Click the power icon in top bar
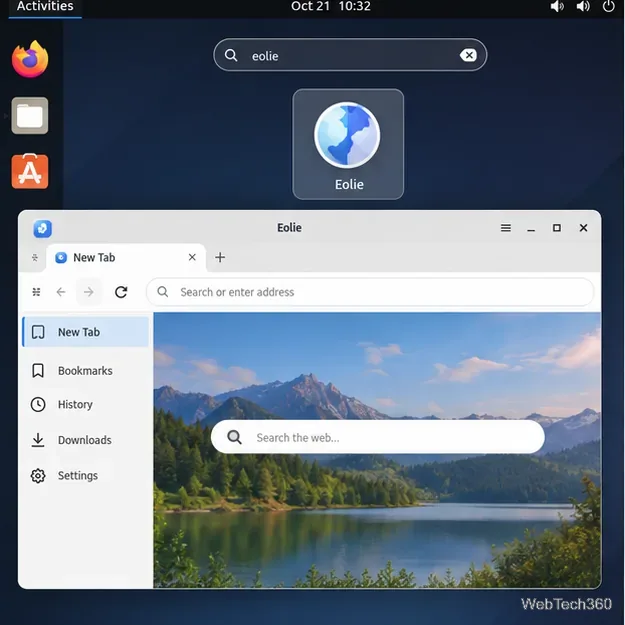 pyautogui.click(x=608, y=6)
